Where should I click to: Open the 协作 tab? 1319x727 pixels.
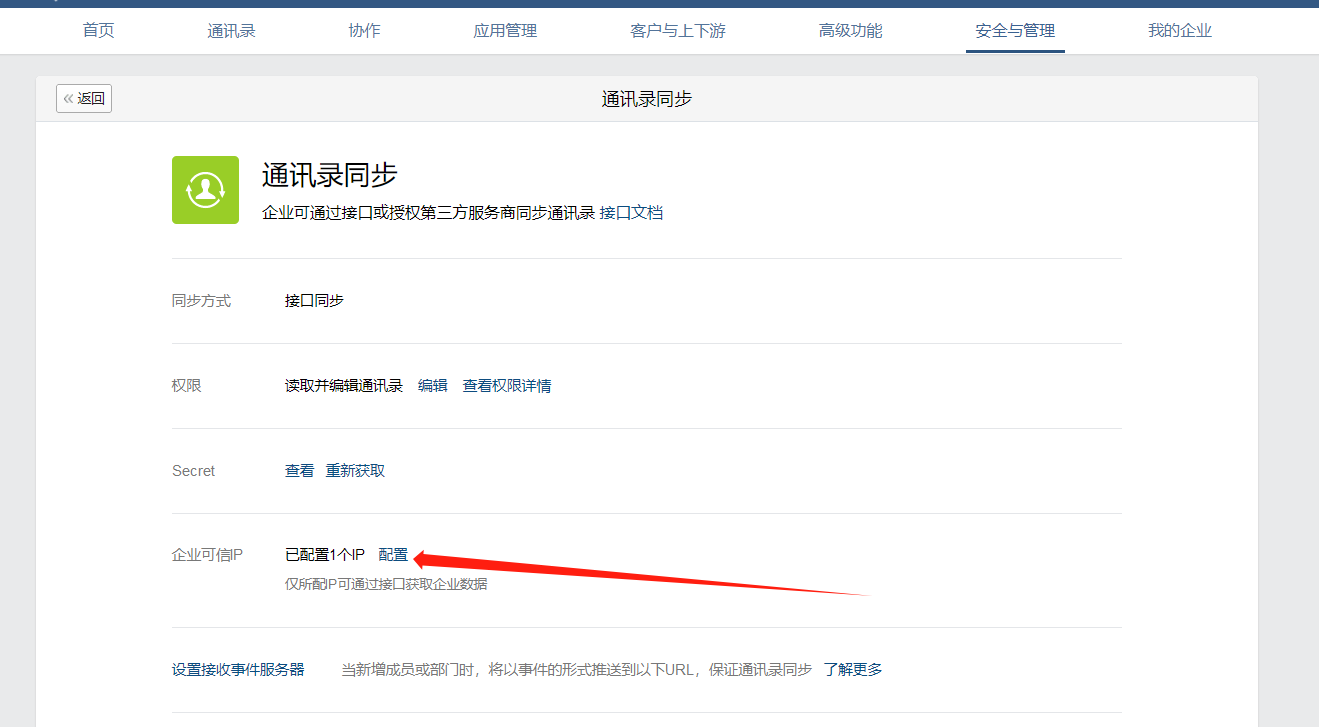pyautogui.click(x=364, y=30)
